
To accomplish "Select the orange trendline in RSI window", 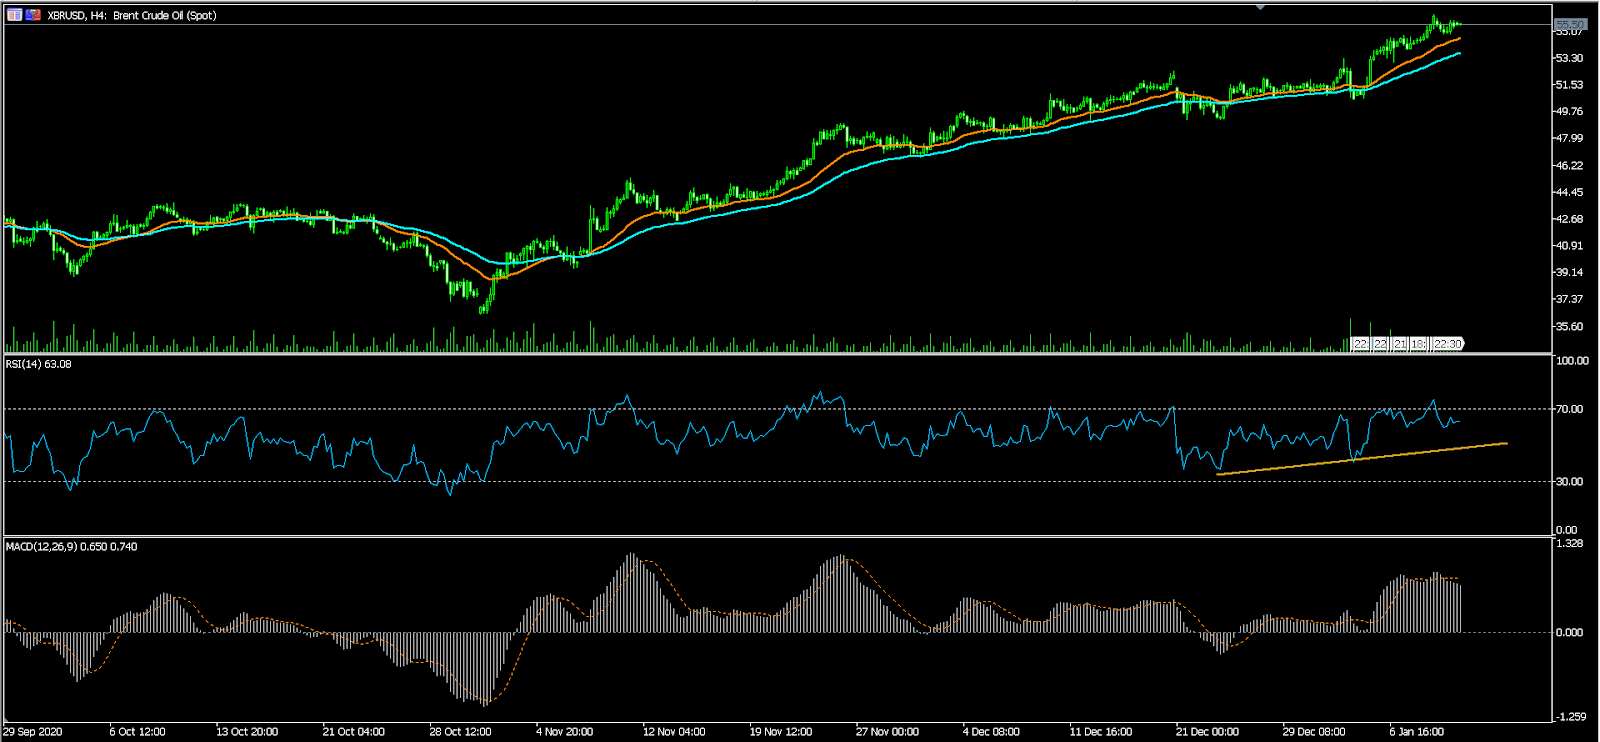I will [x=1361, y=458].
